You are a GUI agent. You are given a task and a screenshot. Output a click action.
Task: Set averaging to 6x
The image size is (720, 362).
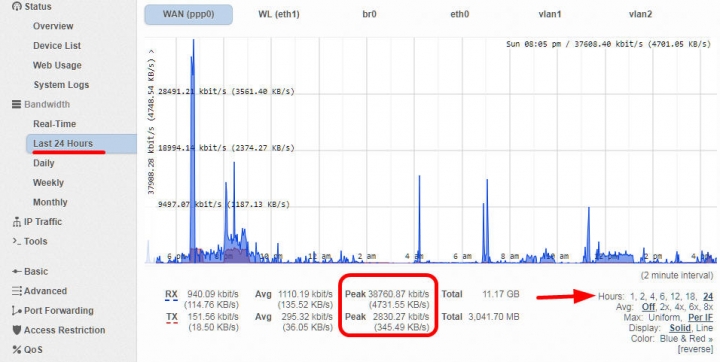[x=693, y=307]
